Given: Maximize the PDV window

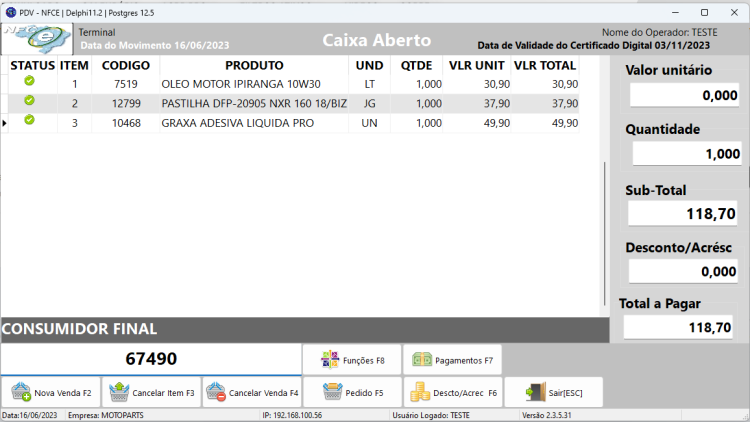Looking at the screenshot, I should (704, 12).
